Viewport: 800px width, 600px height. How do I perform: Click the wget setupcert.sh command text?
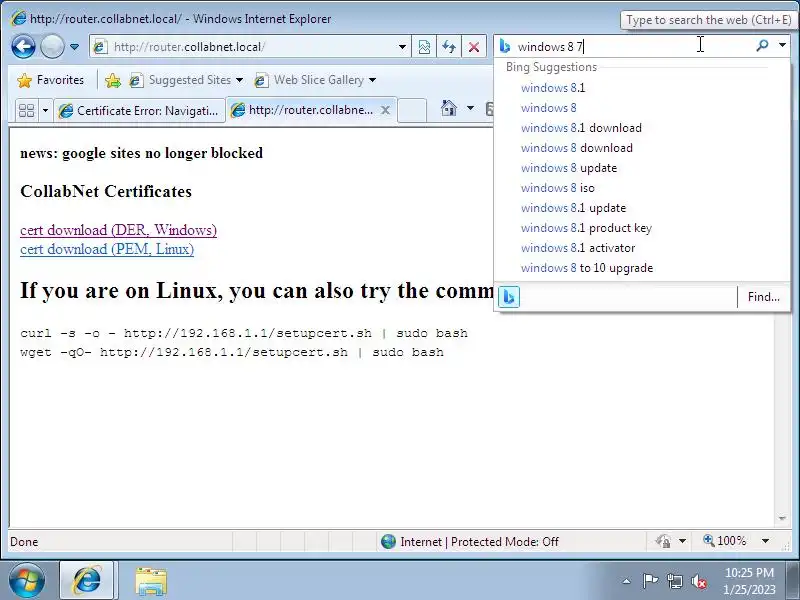pos(232,352)
